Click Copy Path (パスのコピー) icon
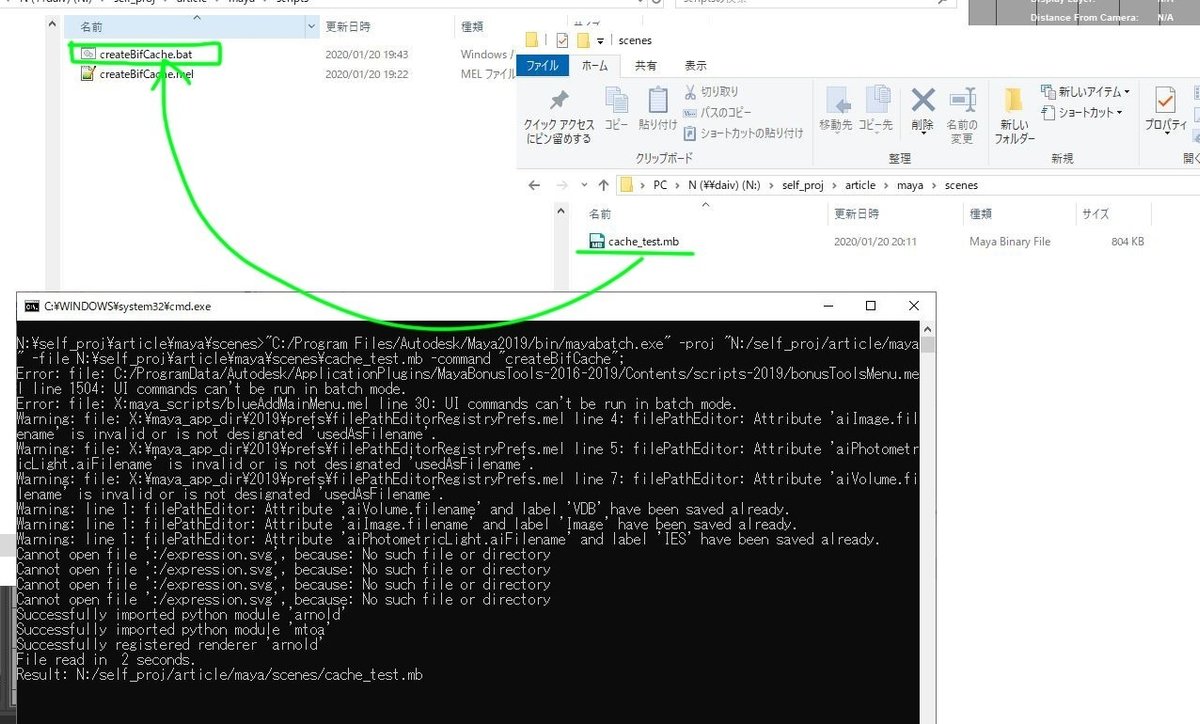The height and width of the screenshot is (724, 1200). (x=690, y=112)
